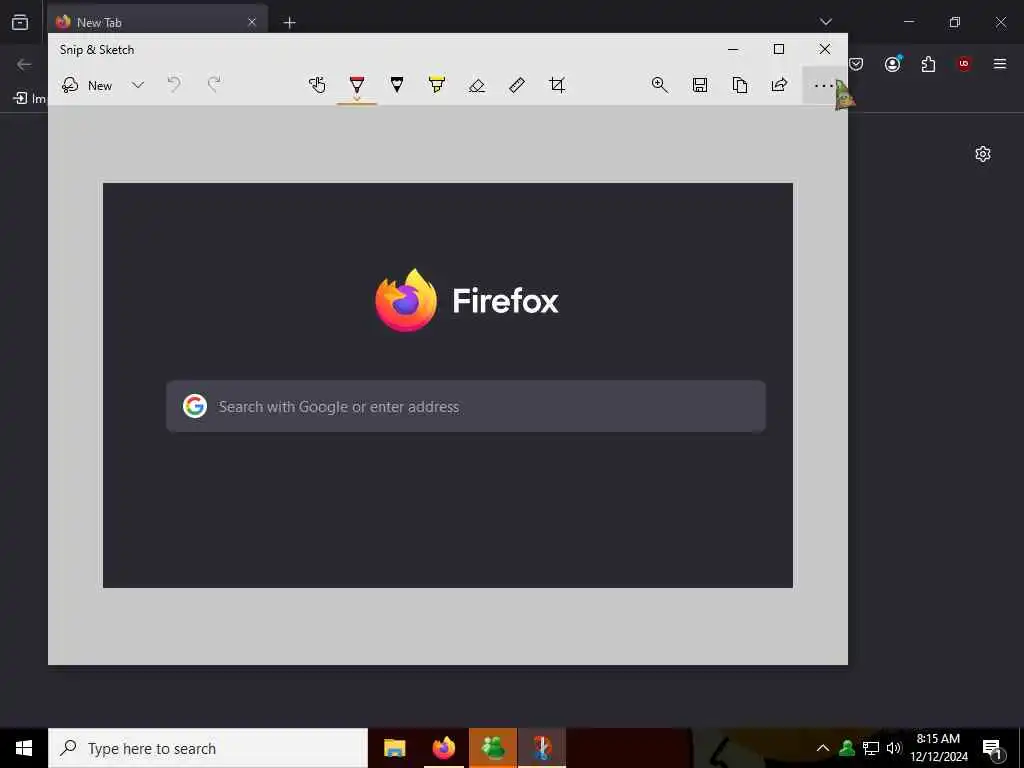Select the Touch Writing tool in Snip & Sketch
Screen dimensions: 1024x768
317,85
